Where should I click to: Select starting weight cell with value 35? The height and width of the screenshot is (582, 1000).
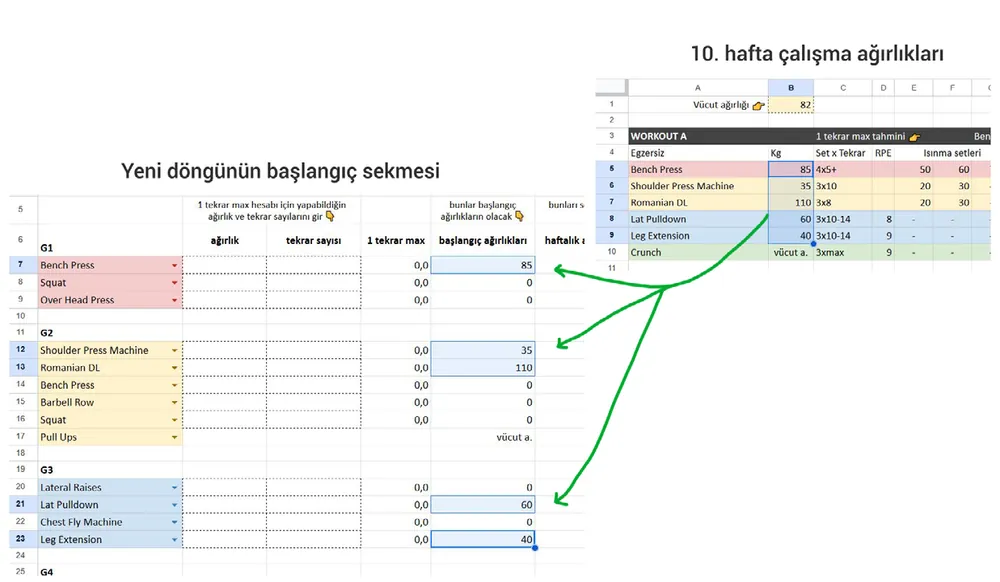pyautogui.click(x=483, y=350)
